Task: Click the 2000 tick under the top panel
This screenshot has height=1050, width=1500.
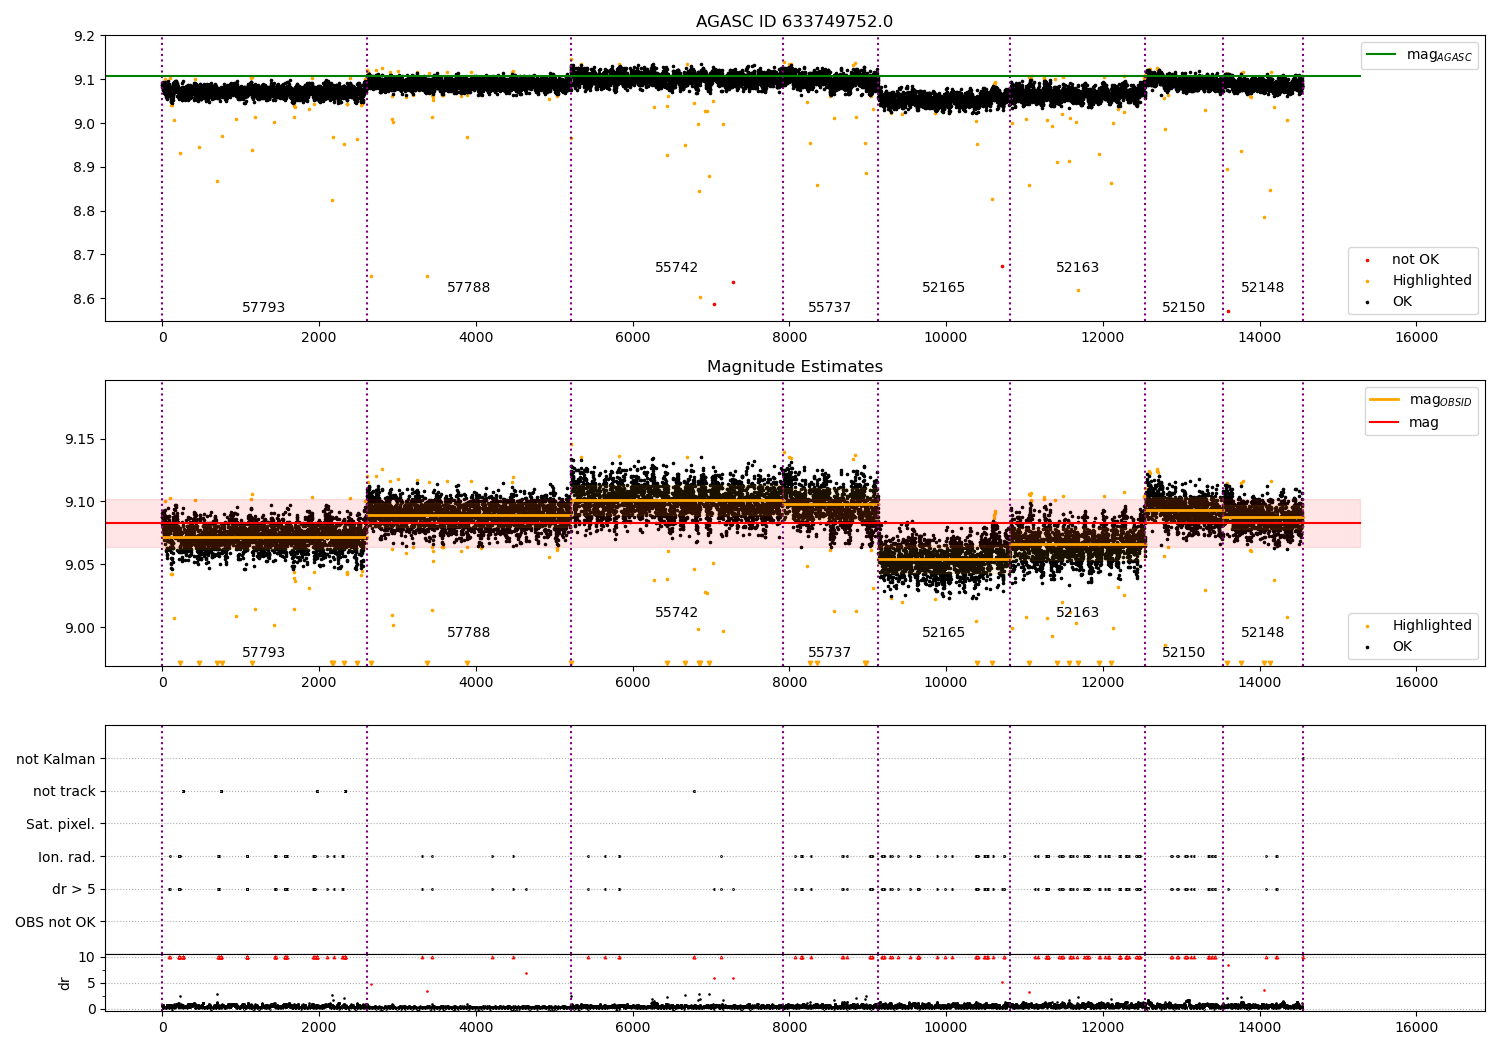Action: (319, 337)
